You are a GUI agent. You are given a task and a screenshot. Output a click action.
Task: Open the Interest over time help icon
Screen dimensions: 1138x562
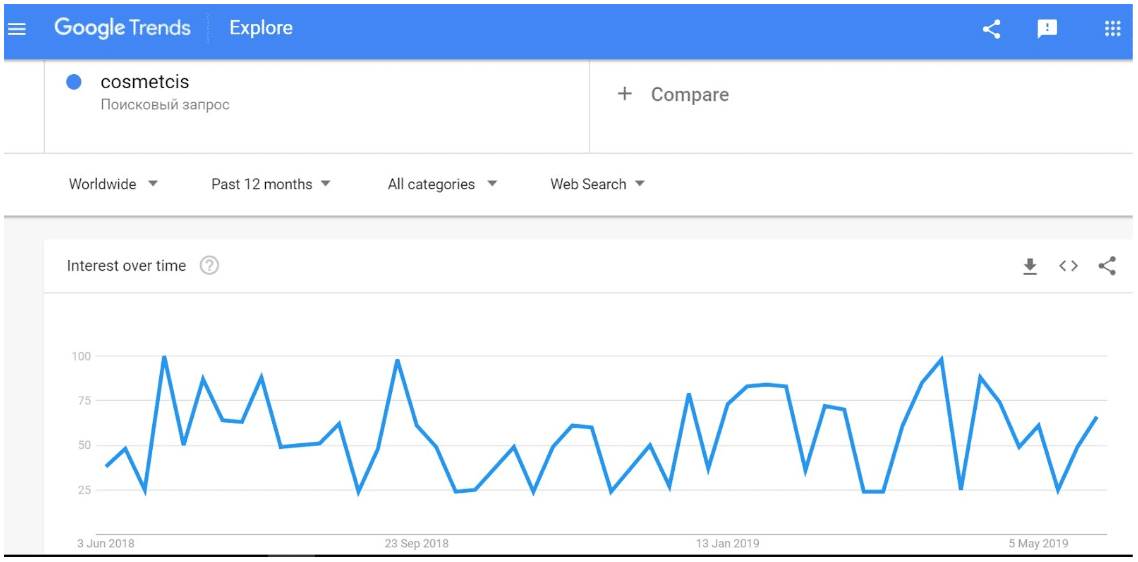point(209,266)
